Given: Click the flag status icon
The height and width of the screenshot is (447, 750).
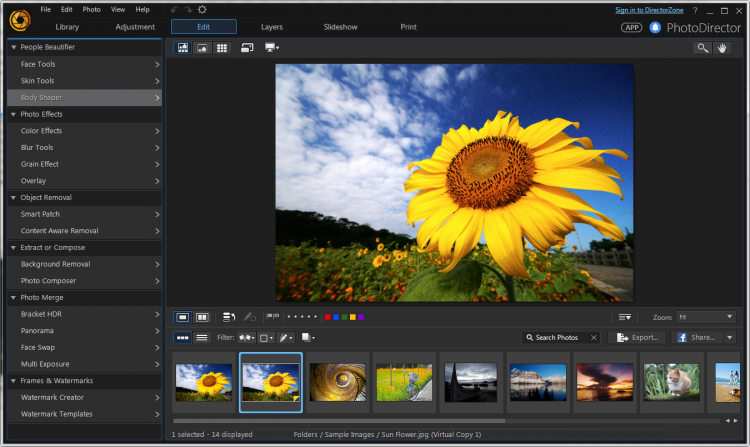Looking at the screenshot, I should [273, 316].
